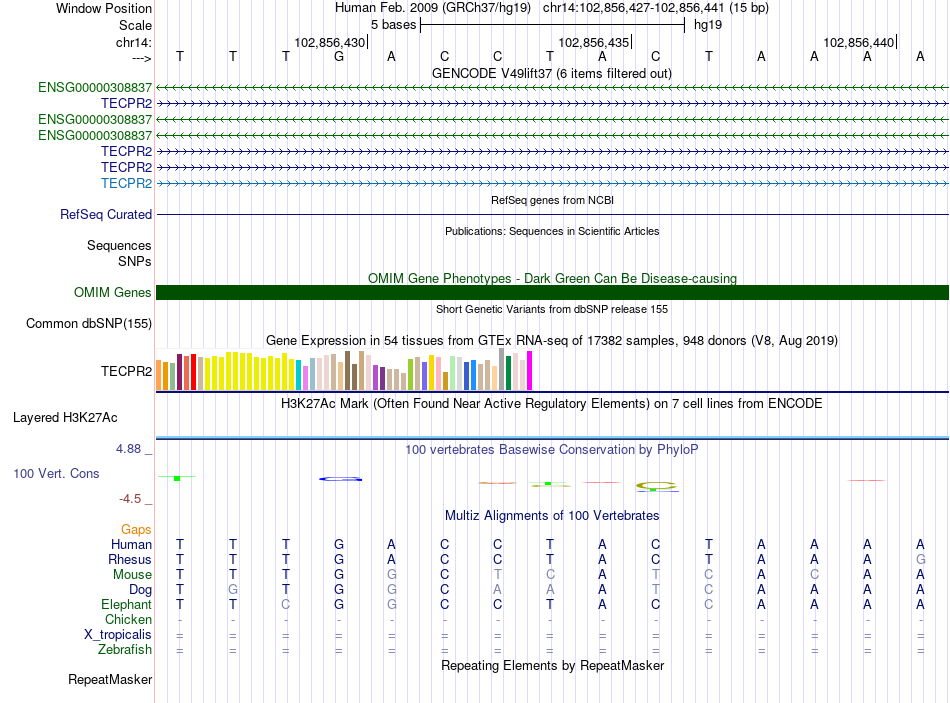Screen dimensions: 950x703
Task: Open the OMIM Gene Phenotypes track title
Action: click(x=552, y=278)
